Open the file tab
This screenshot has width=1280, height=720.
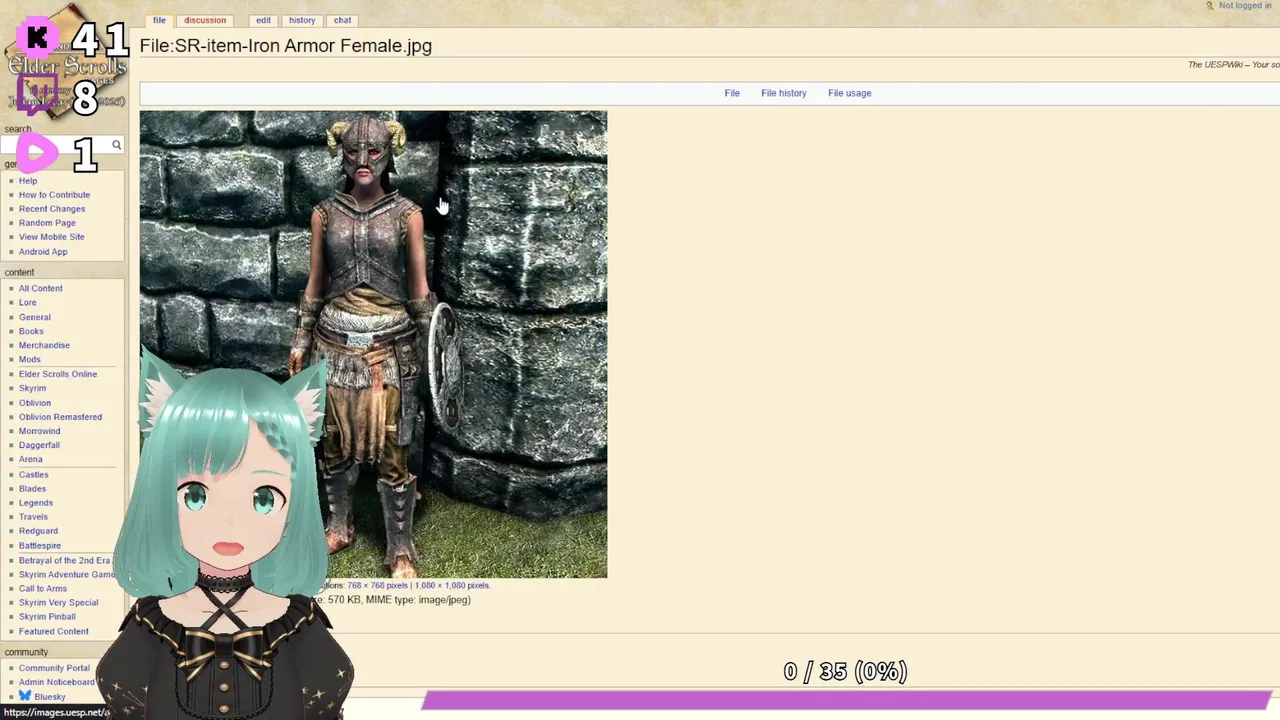click(159, 20)
